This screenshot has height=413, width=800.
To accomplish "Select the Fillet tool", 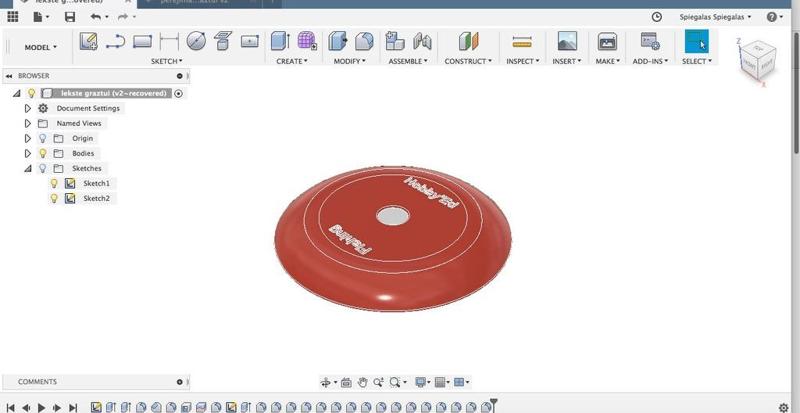I will [364, 41].
